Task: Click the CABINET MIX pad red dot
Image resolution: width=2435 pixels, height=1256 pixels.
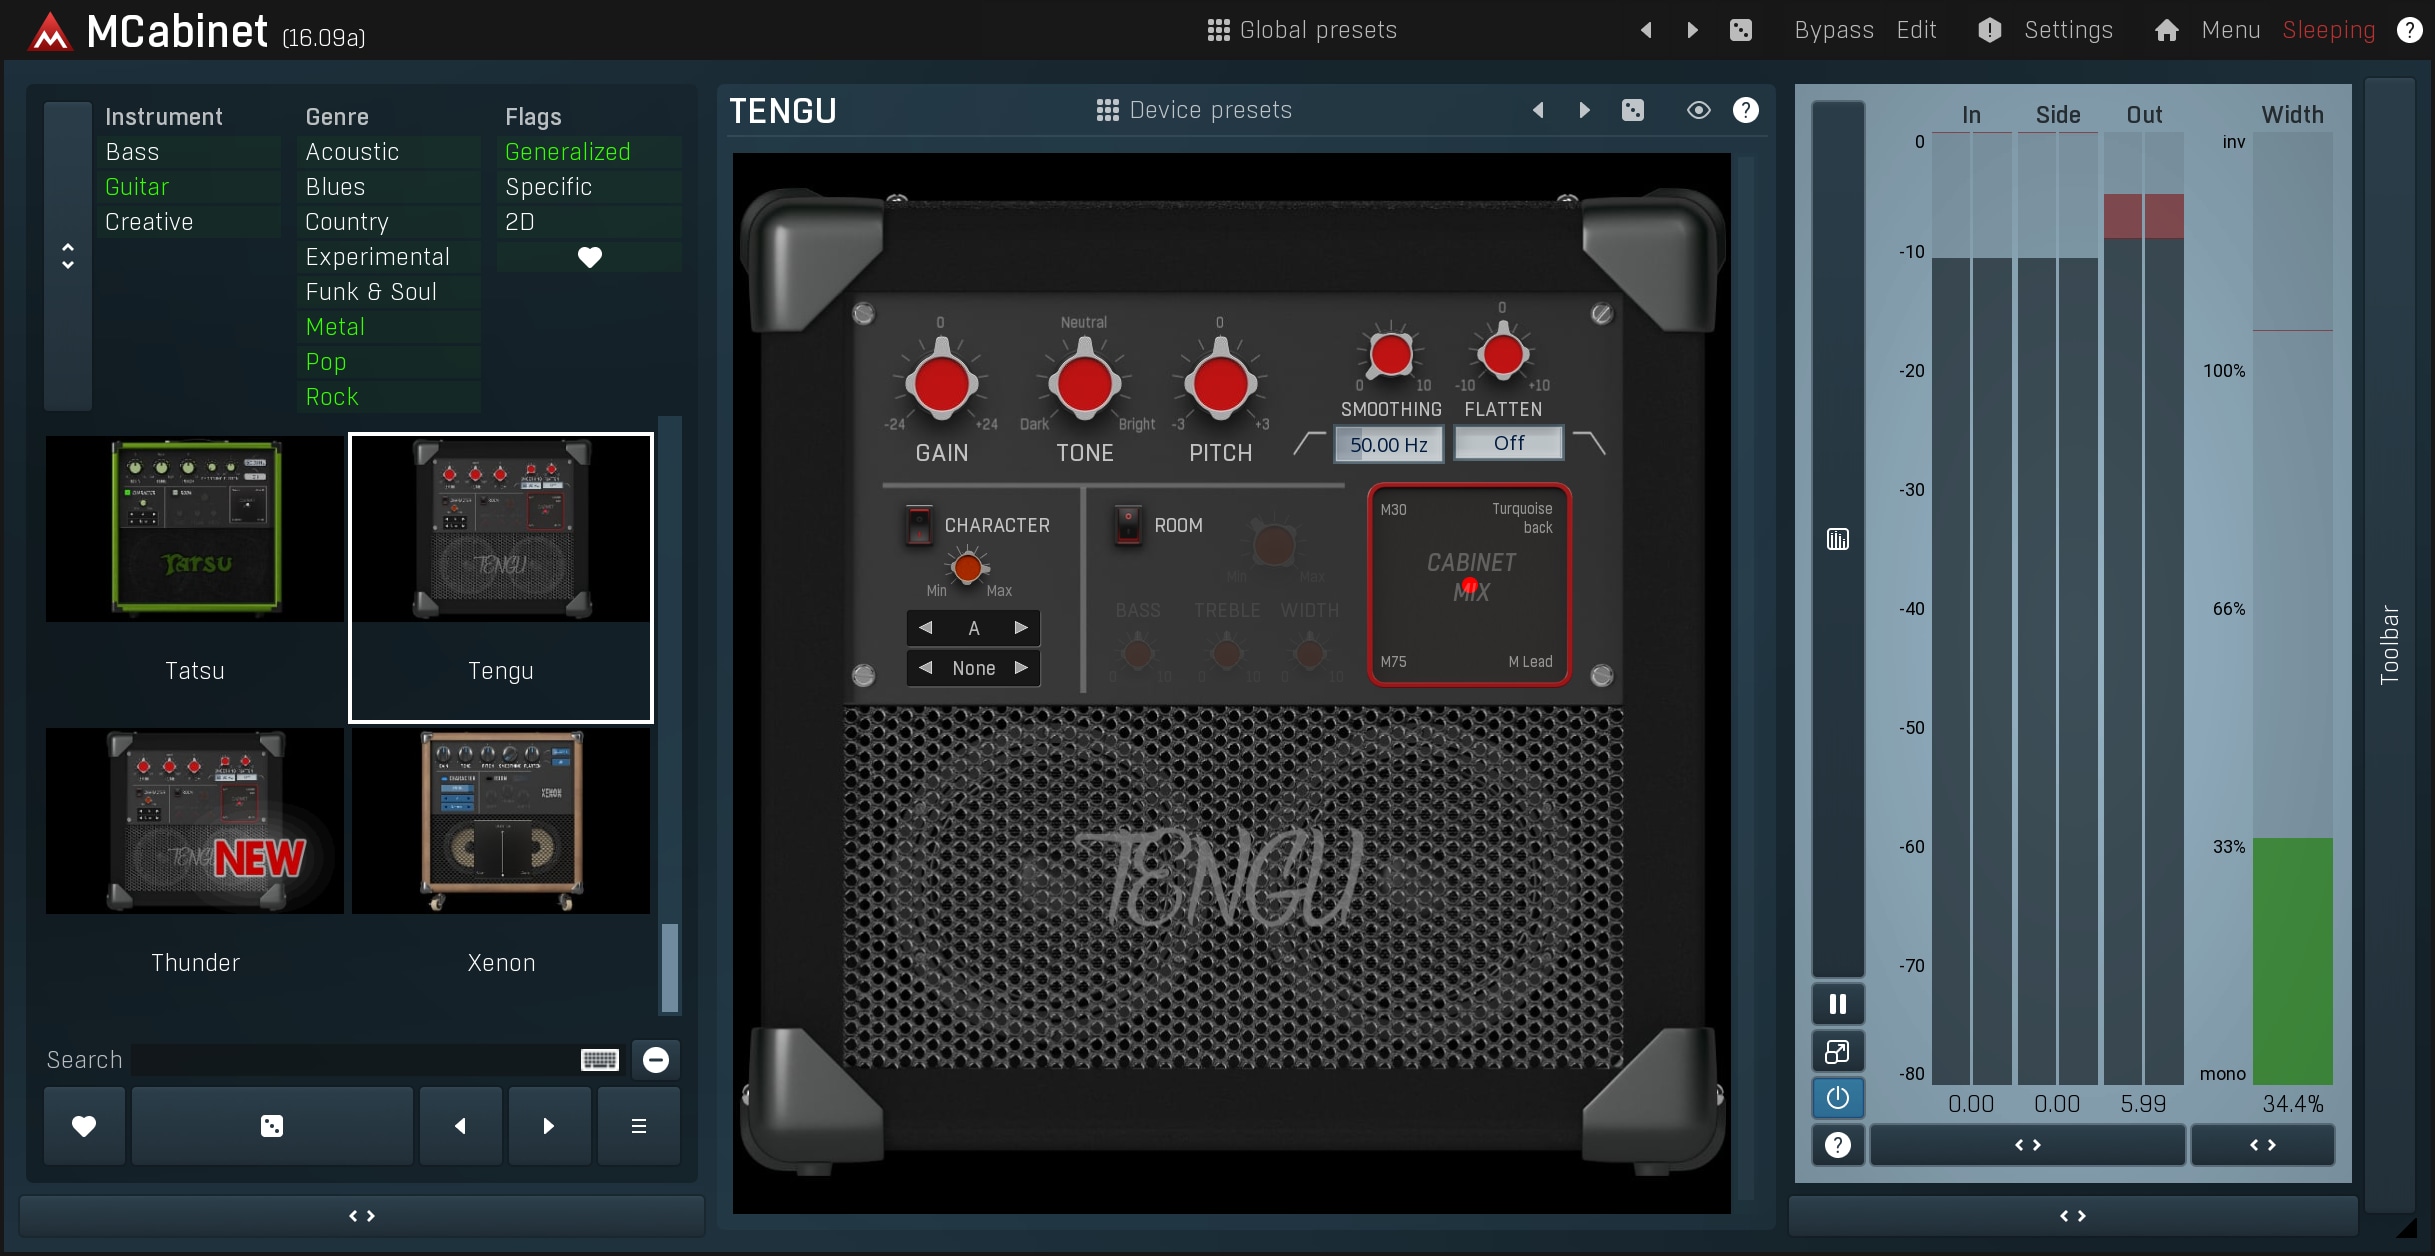Action: point(1469,586)
